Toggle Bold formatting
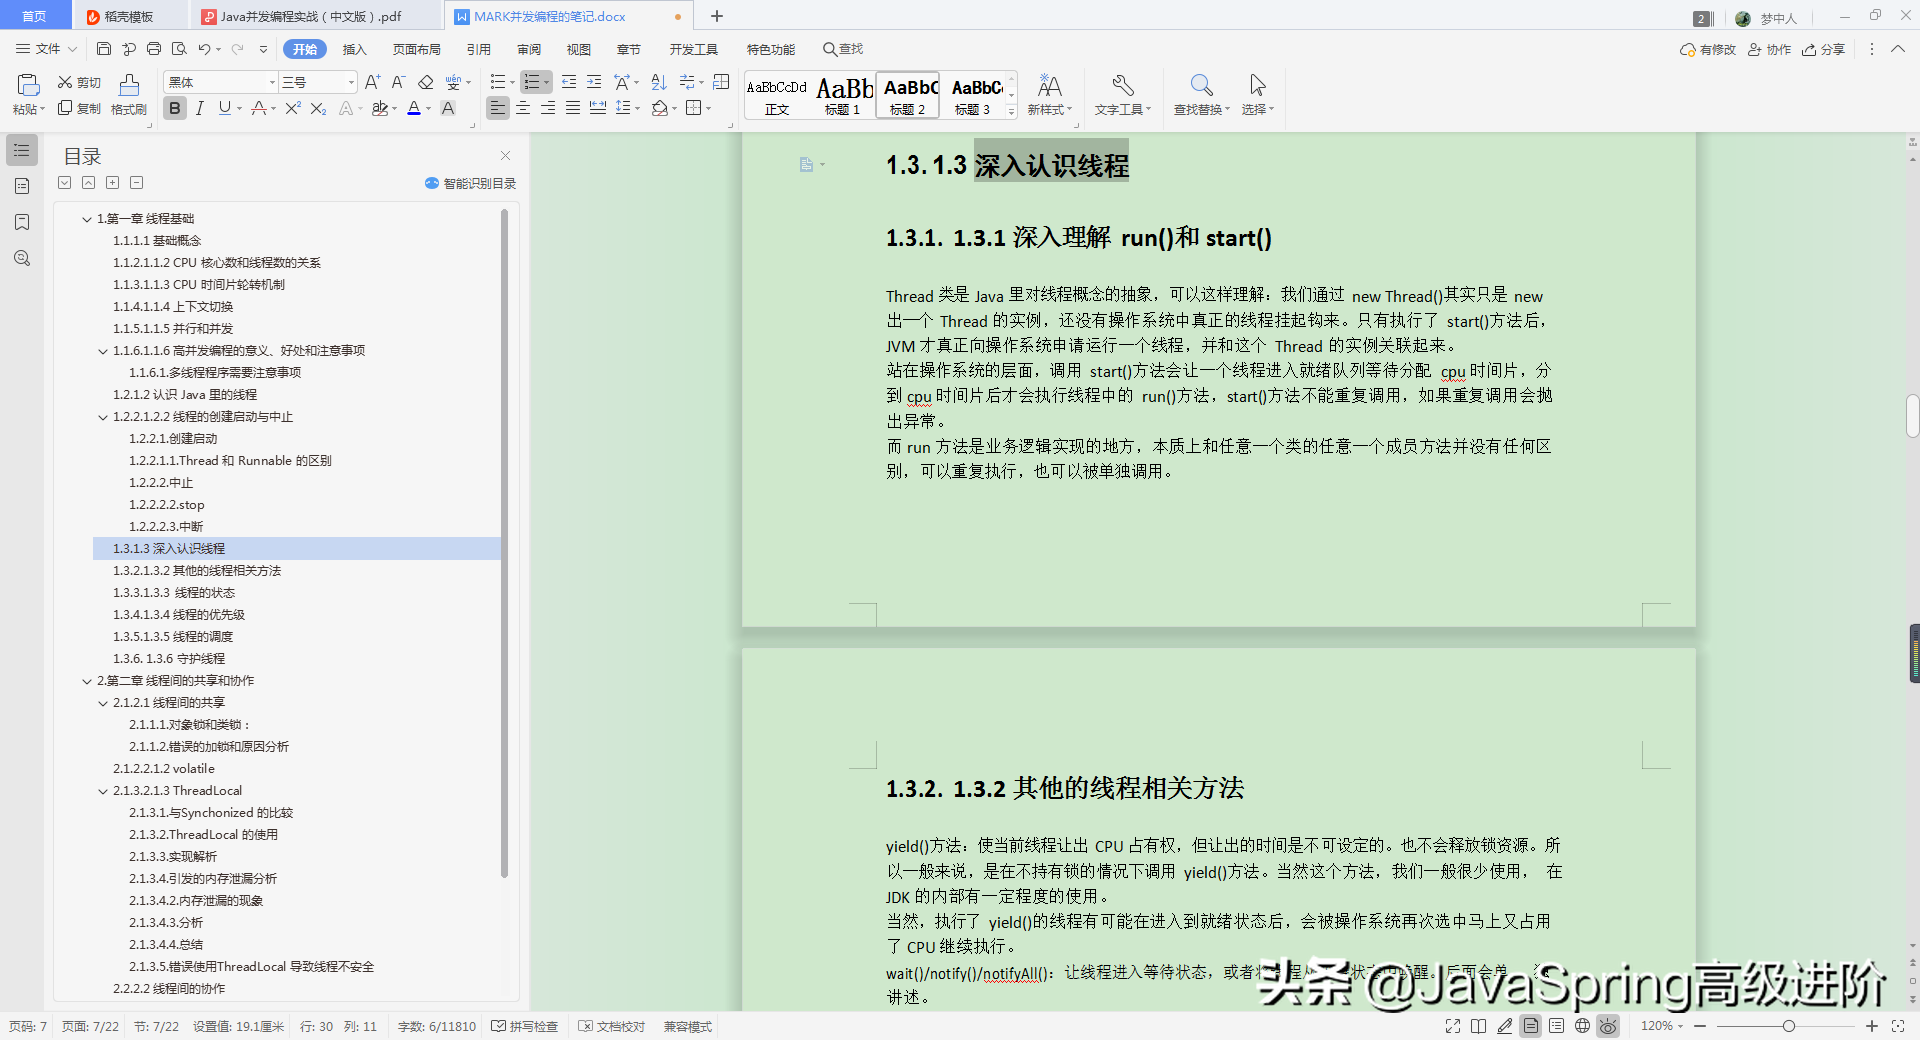This screenshot has width=1920, height=1040. (x=175, y=108)
